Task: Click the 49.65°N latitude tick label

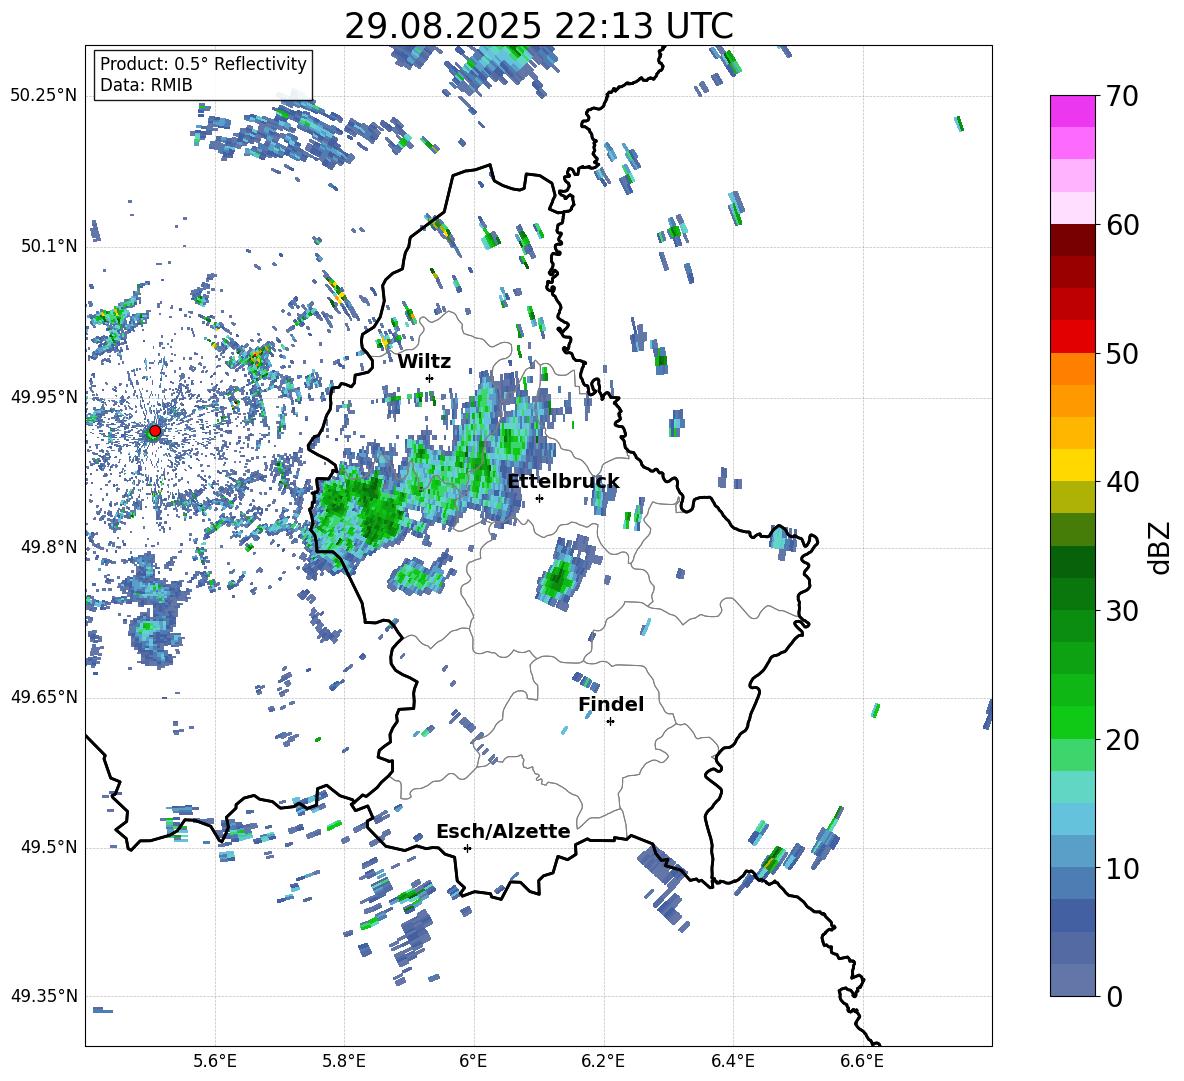Action: tap(44, 697)
